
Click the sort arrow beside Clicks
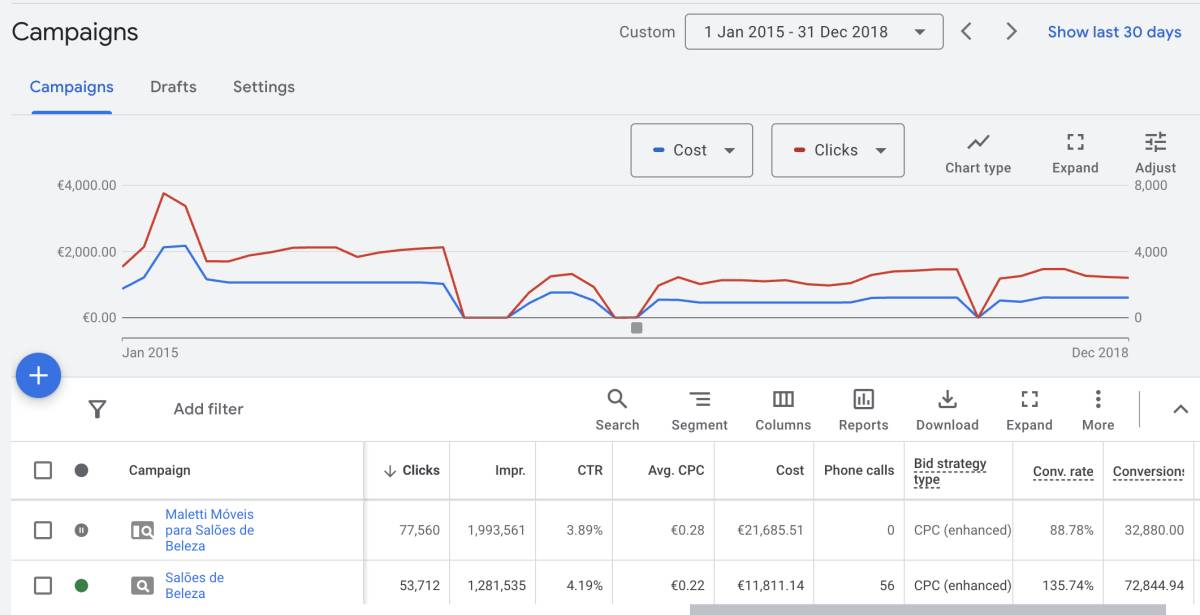(x=390, y=471)
